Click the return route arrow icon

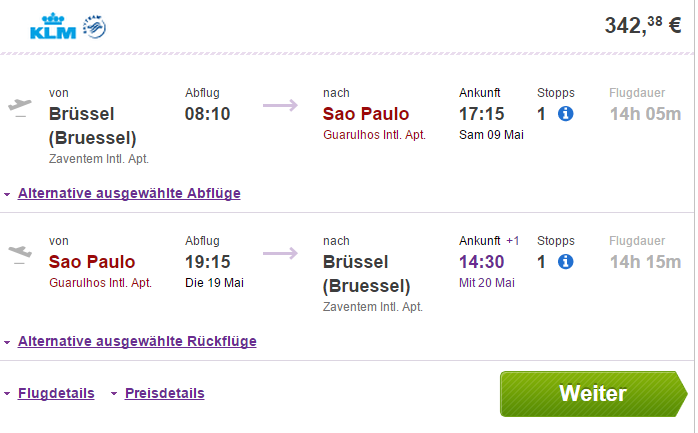[280, 253]
